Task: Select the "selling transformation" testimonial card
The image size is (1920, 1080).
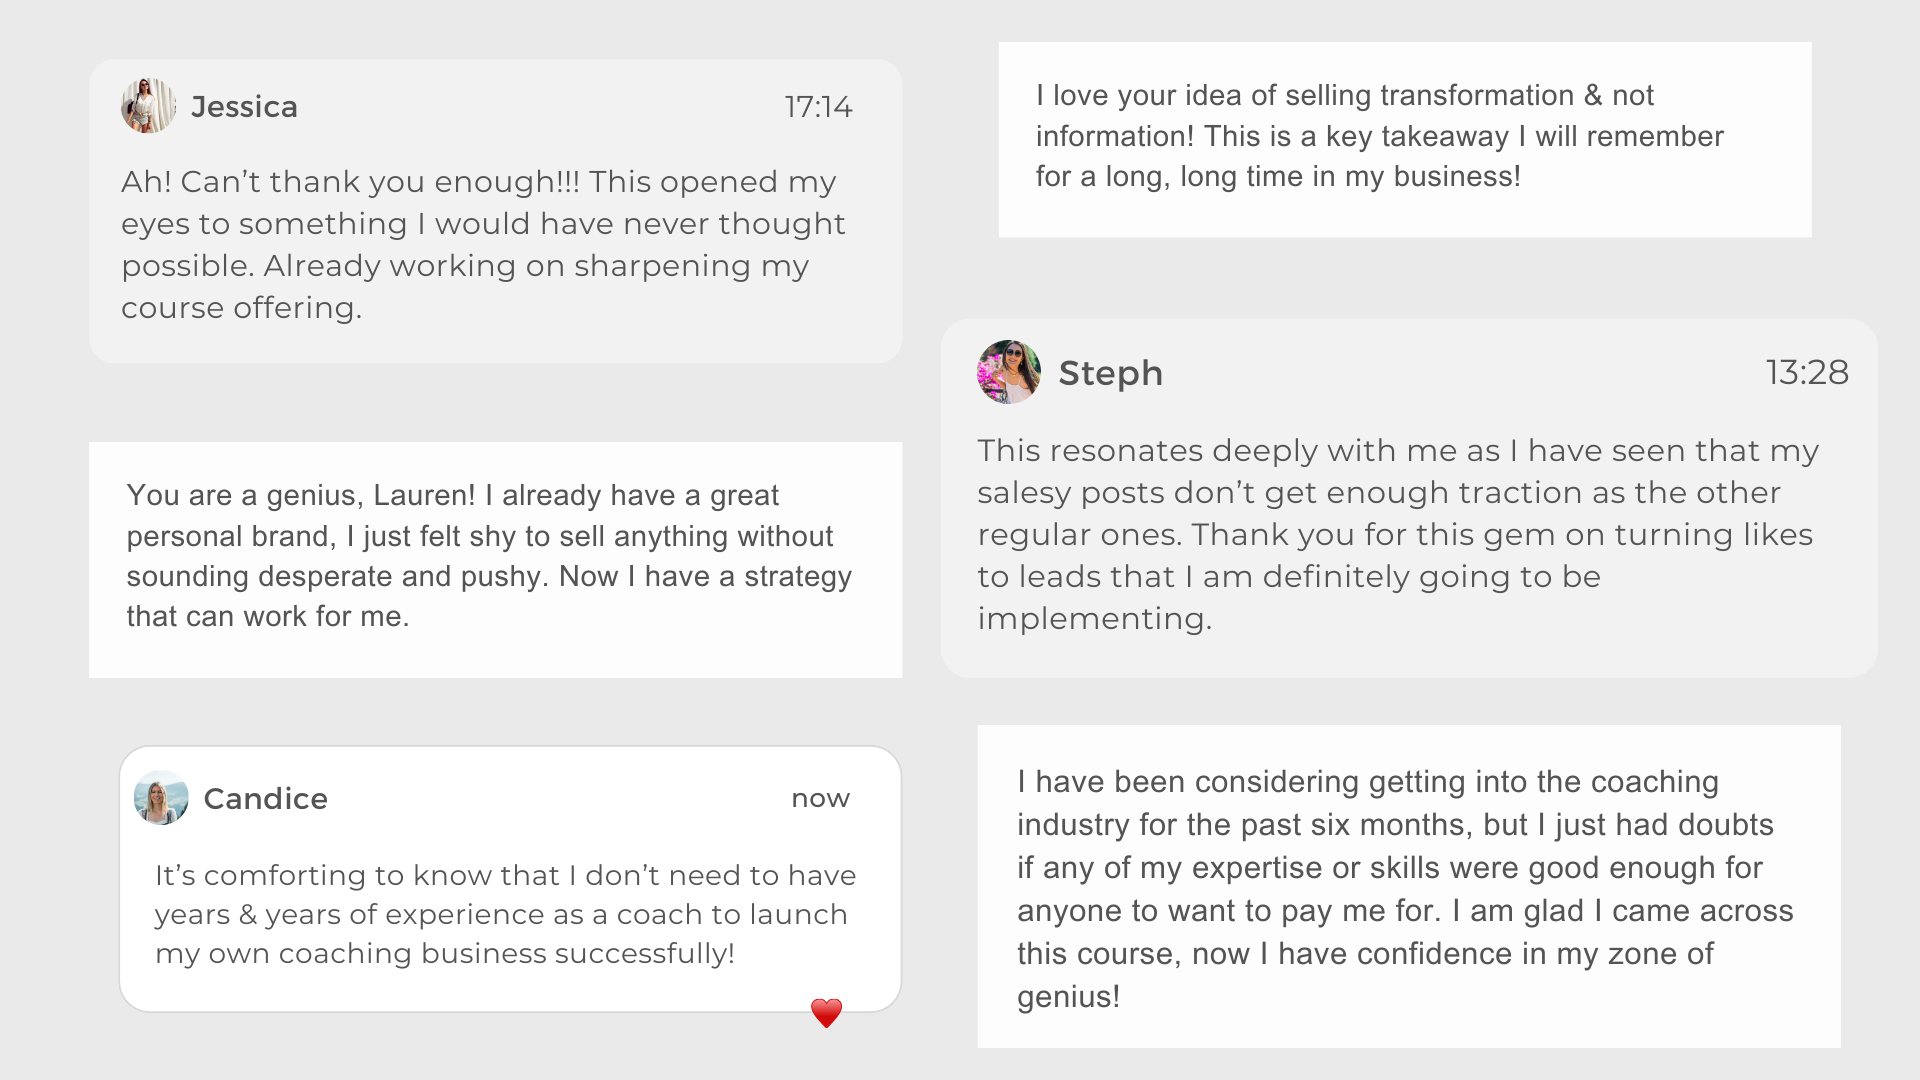Action: [1404, 139]
